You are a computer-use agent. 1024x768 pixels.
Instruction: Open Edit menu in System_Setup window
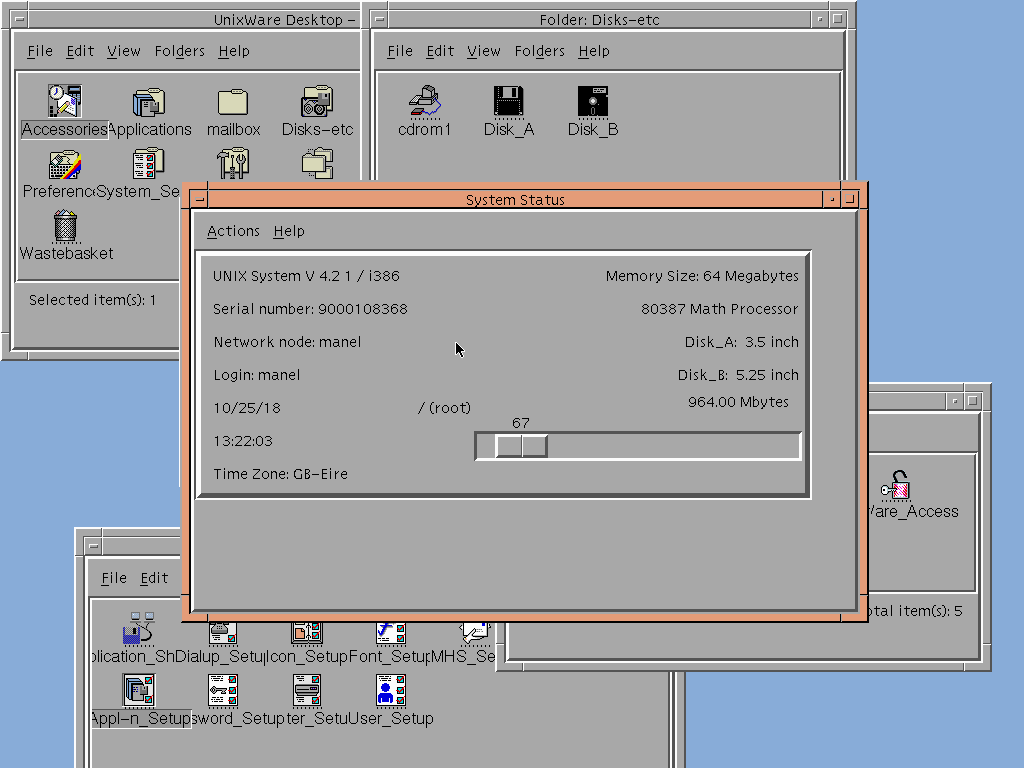pos(154,578)
